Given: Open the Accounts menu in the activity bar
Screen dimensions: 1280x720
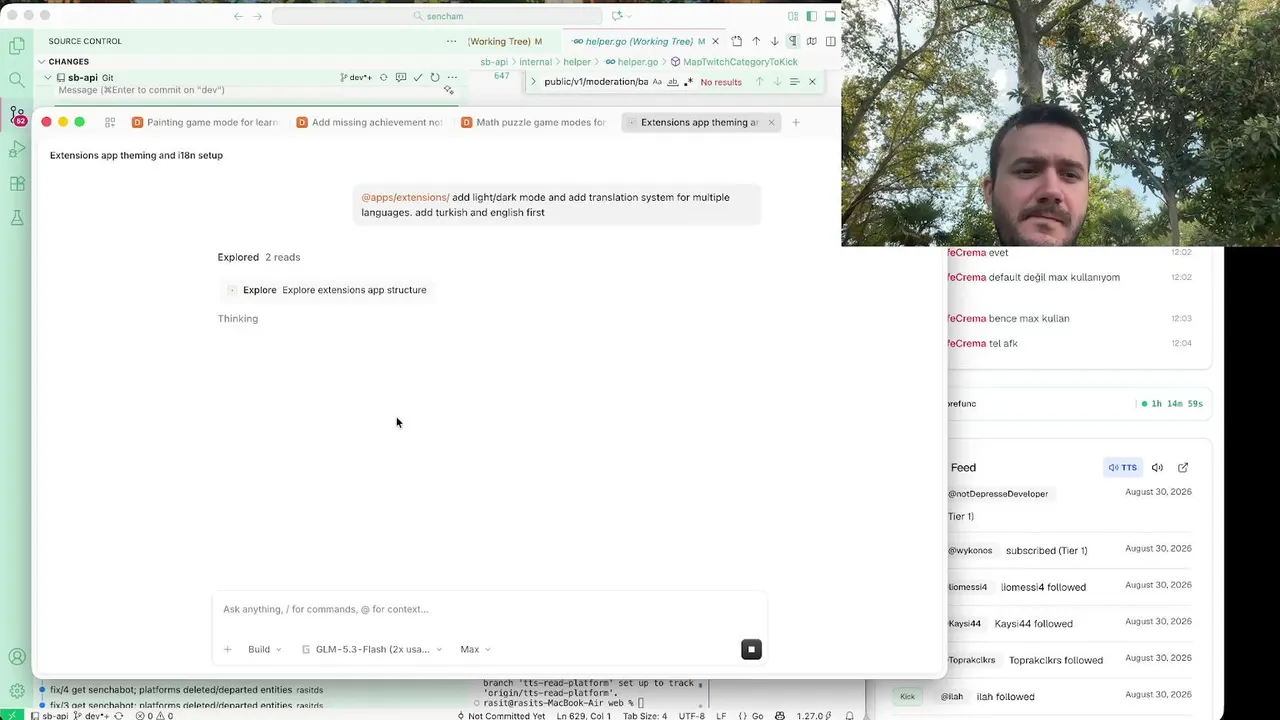Looking at the screenshot, I should pos(17,657).
